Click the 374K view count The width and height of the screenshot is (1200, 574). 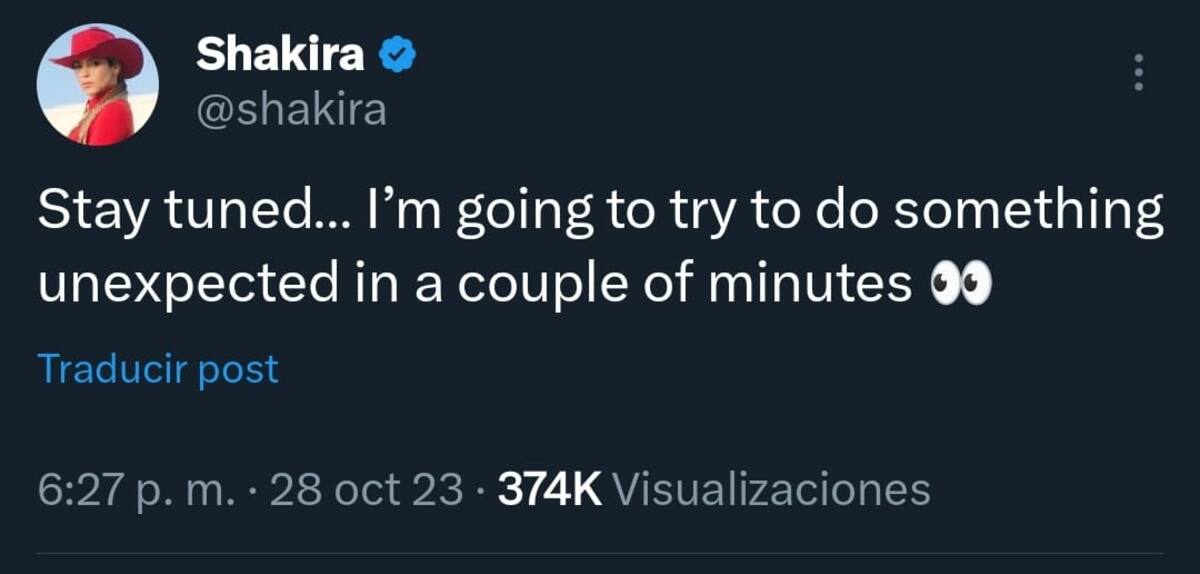tap(549, 490)
